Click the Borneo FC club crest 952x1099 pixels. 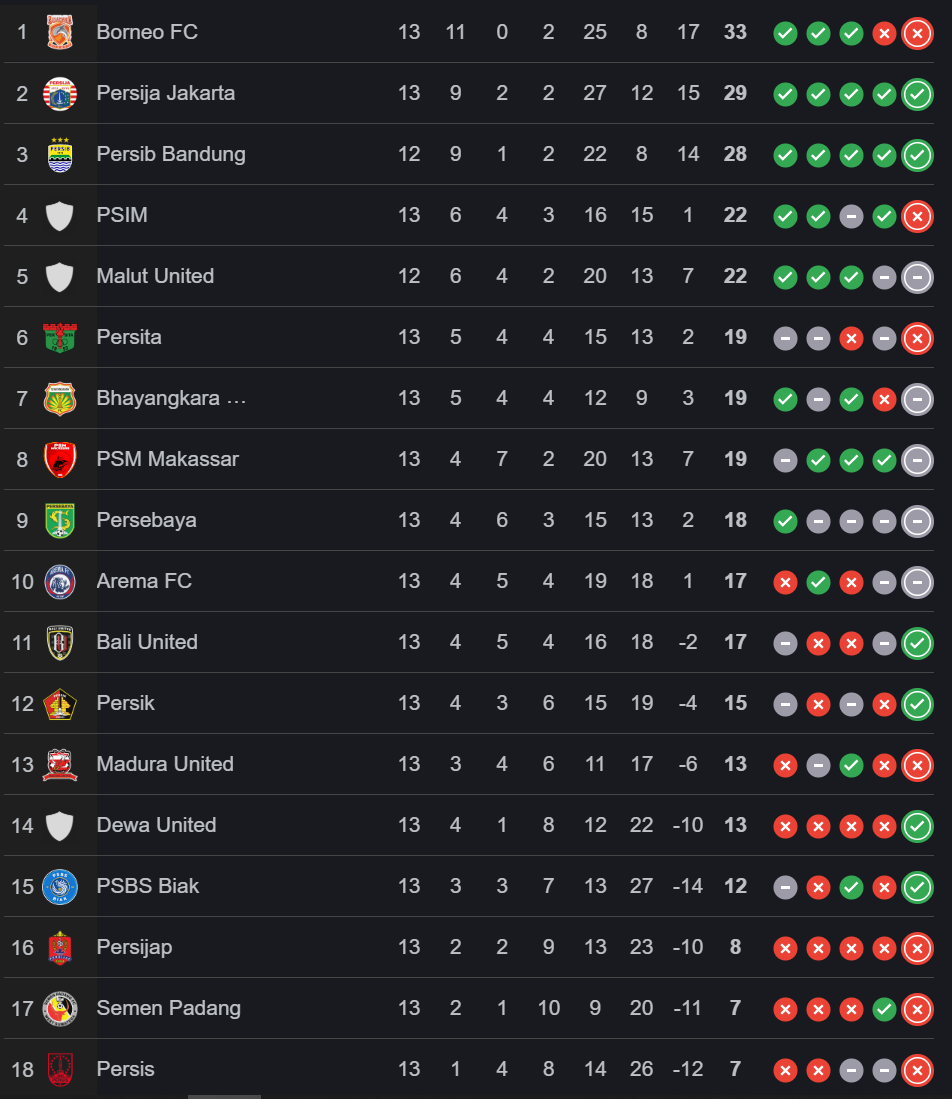pyautogui.click(x=60, y=33)
